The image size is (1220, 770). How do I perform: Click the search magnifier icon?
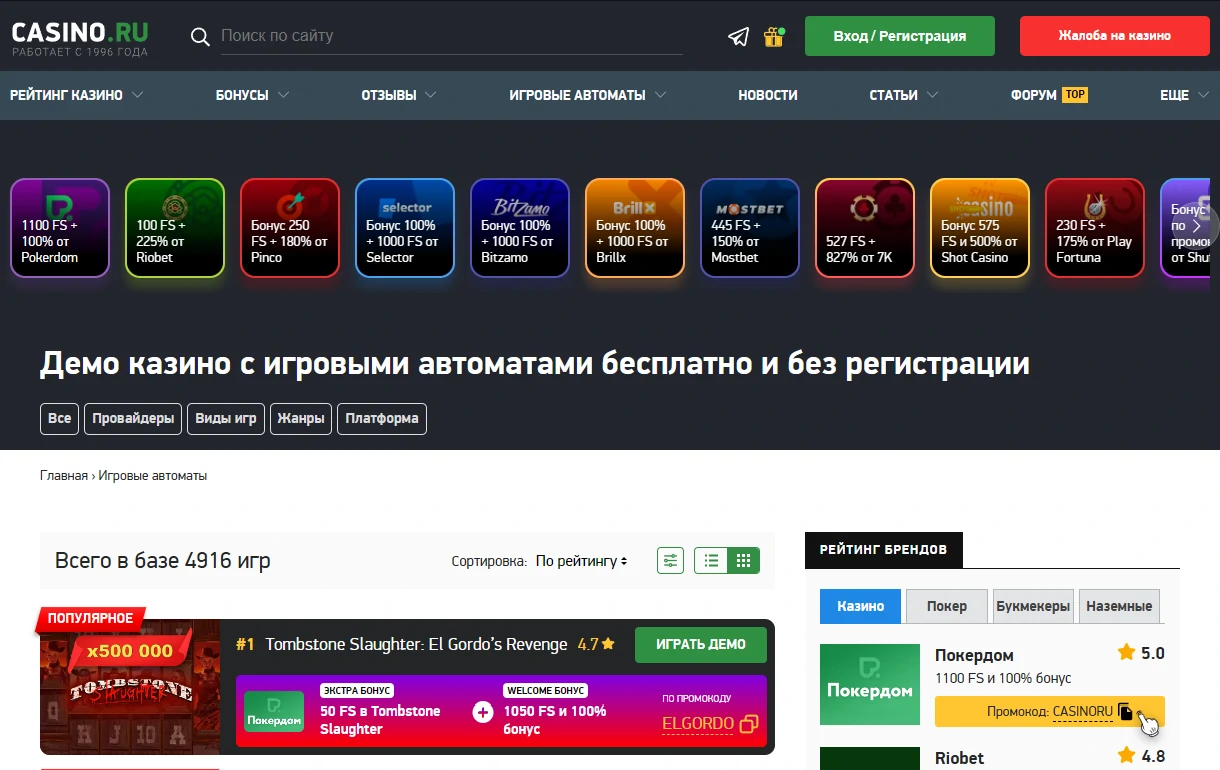pyautogui.click(x=201, y=37)
